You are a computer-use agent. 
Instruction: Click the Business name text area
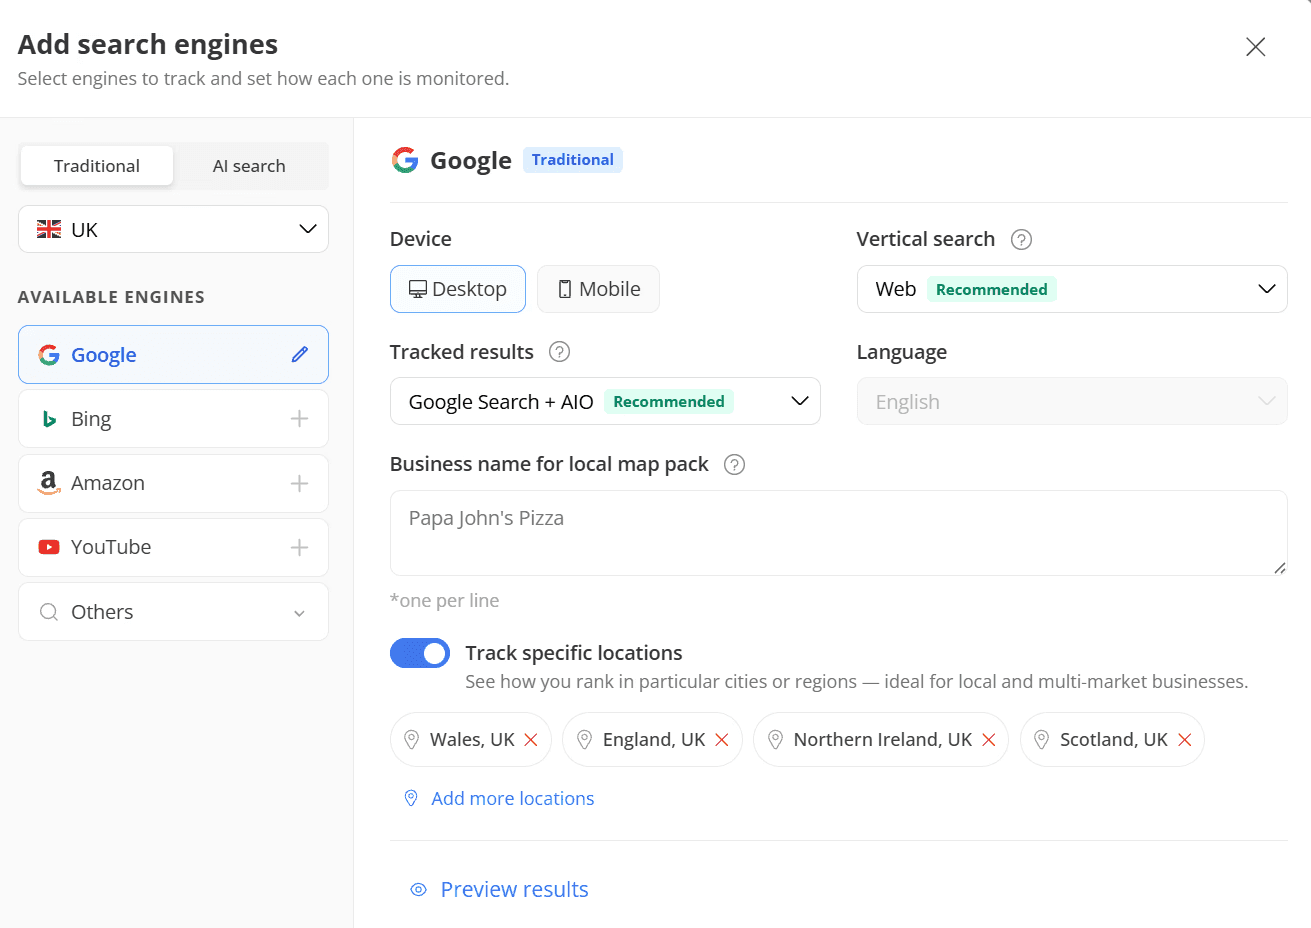coord(838,533)
